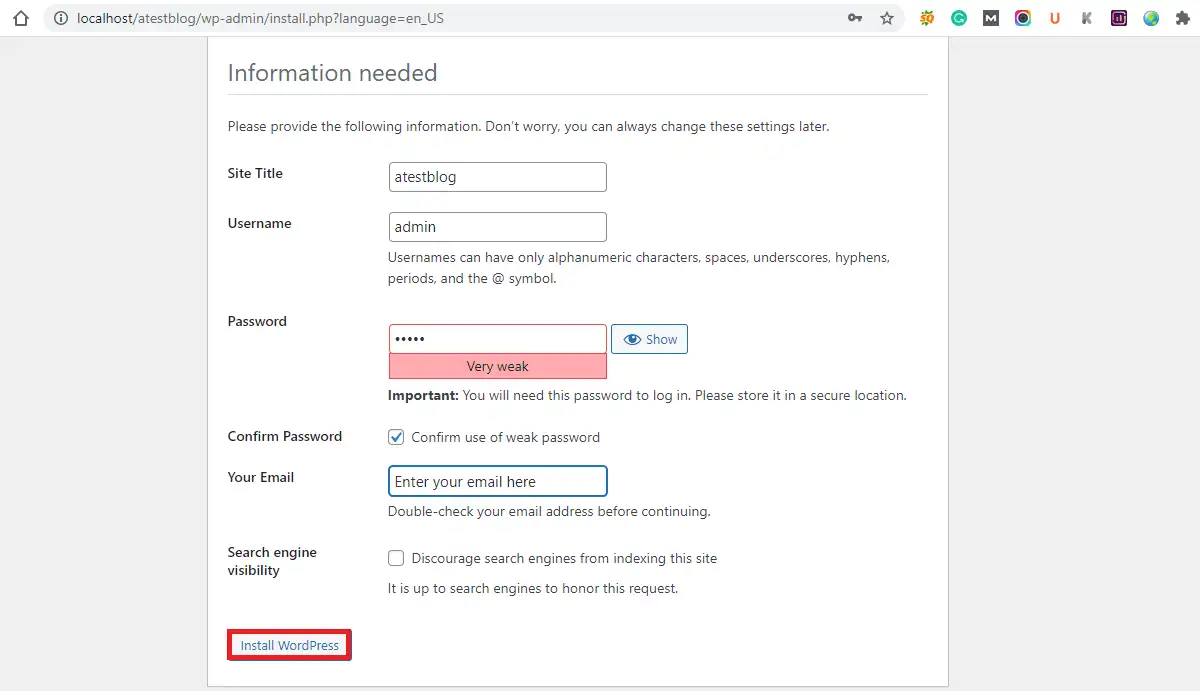The height and width of the screenshot is (691, 1200).
Task: Click the Information needed heading
Action: (x=332, y=73)
